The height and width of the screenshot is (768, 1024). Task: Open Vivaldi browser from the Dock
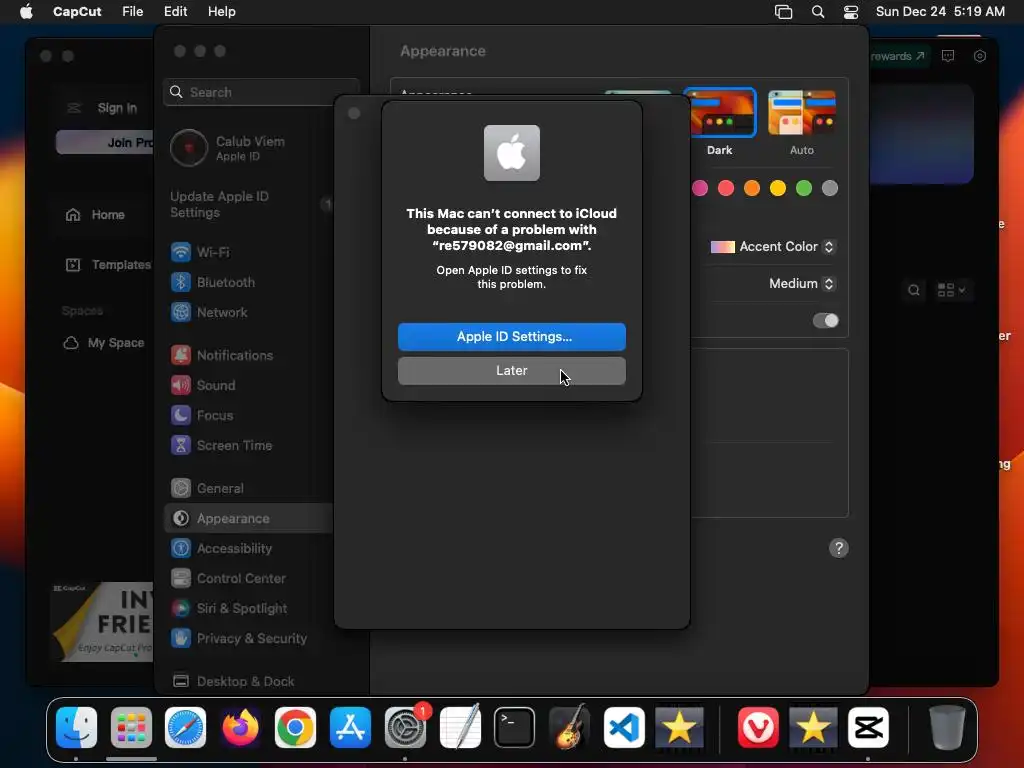(x=758, y=728)
